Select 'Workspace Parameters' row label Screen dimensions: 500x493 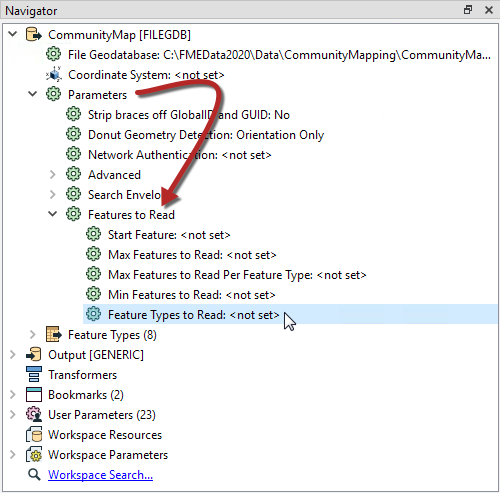[108, 455]
